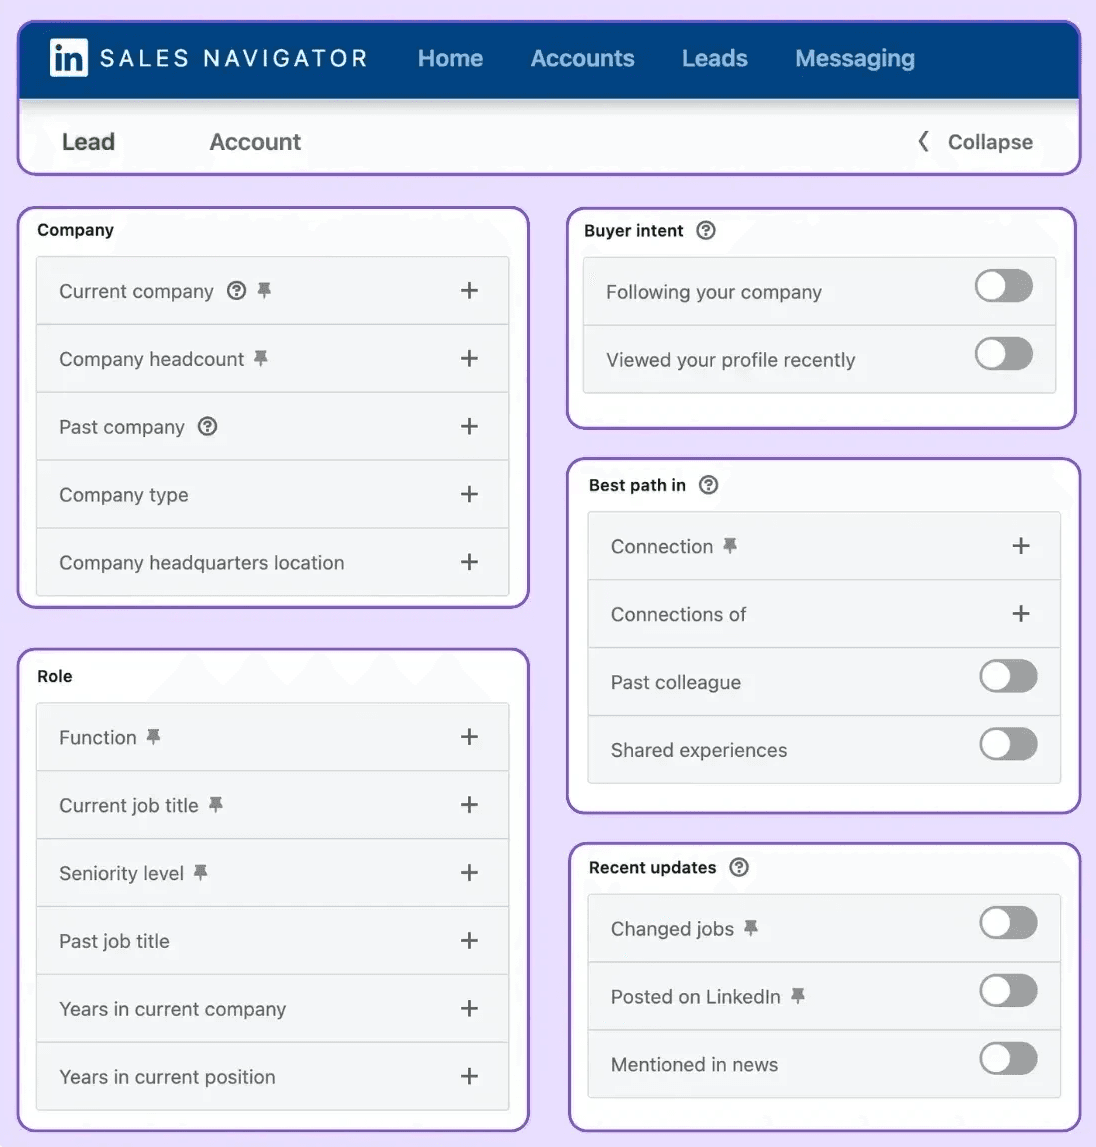This screenshot has width=1096, height=1147.
Task: Open the Best path in help icon
Action: click(x=709, y=485)
